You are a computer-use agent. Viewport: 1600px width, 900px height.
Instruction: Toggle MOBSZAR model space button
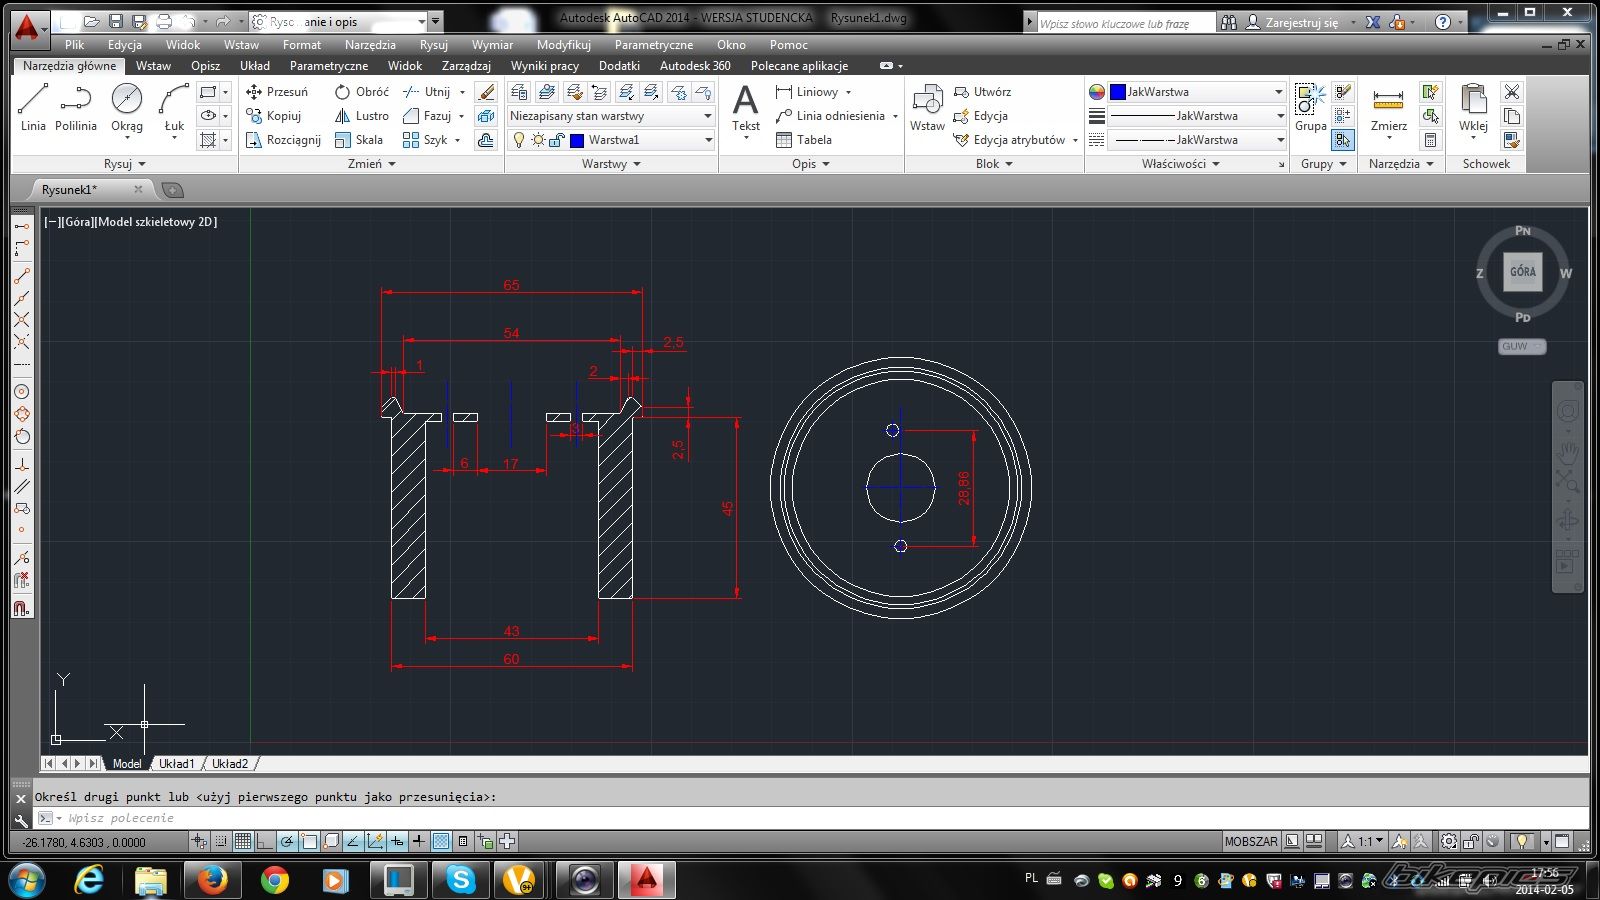[x=1251, y=841]
